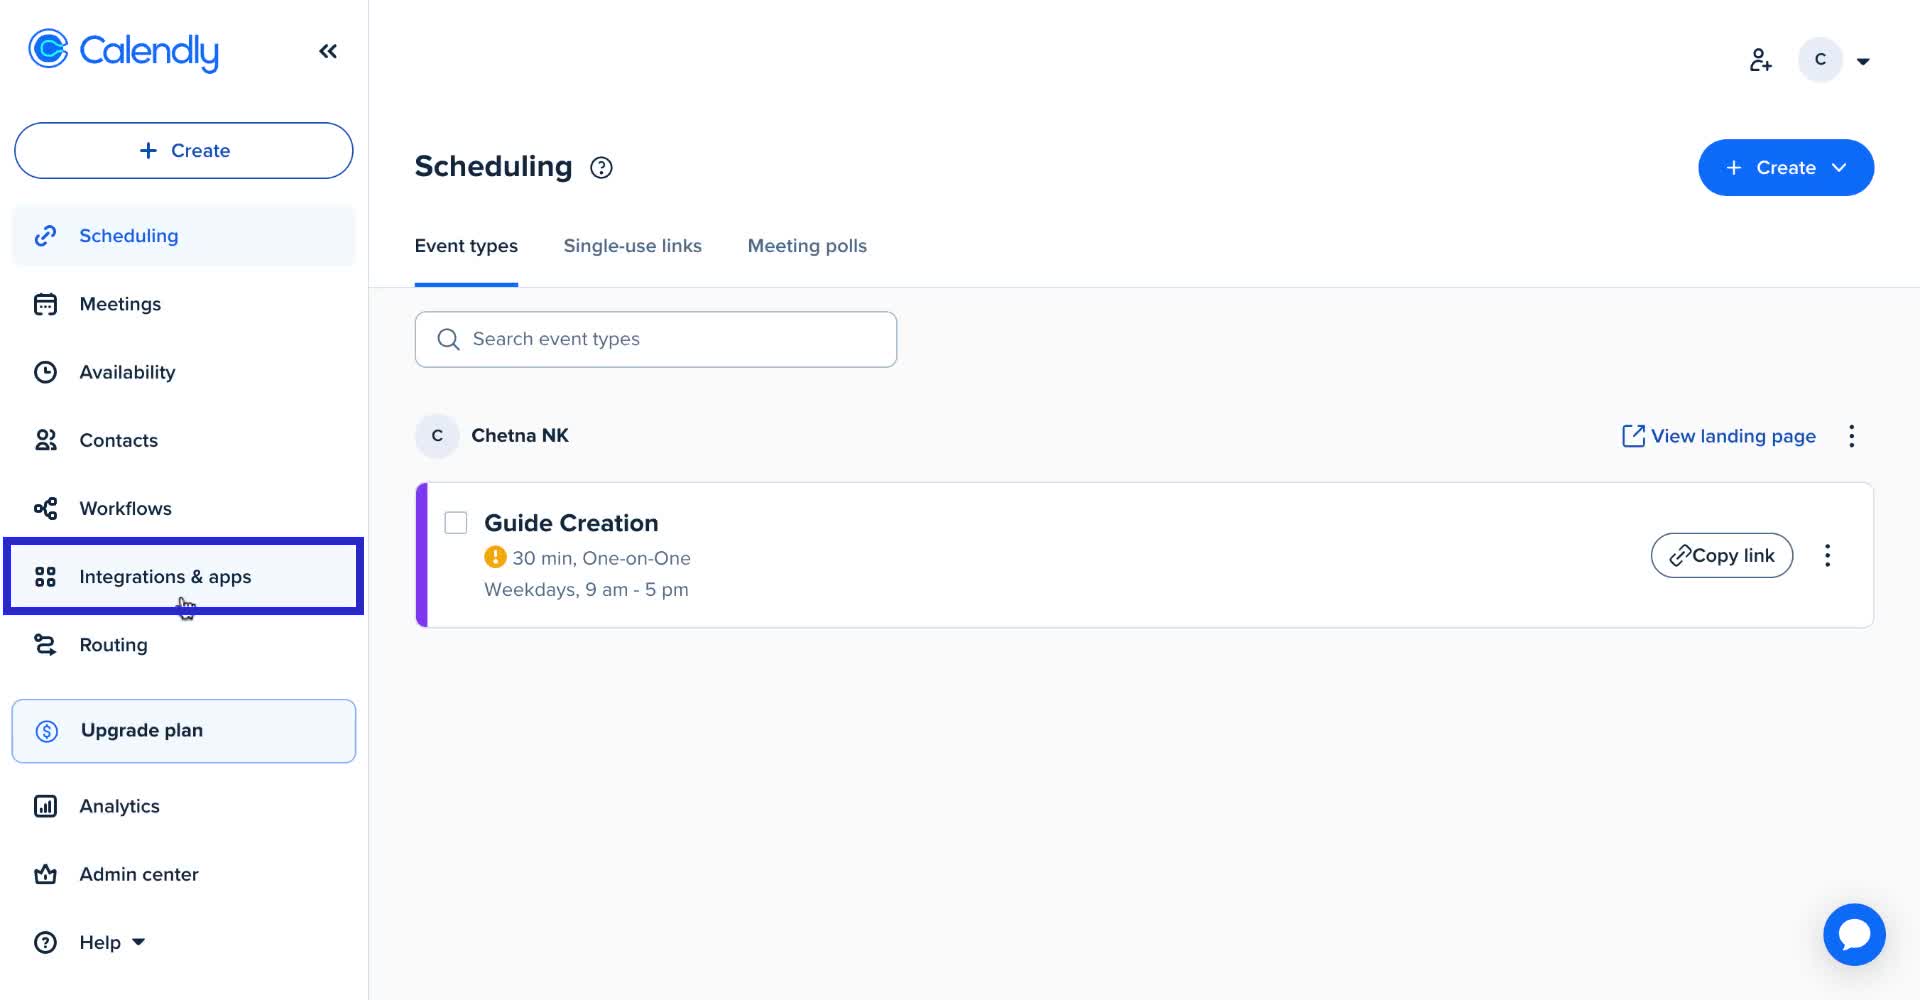Open the account avatar dropdown

(x=1820, y=60)
